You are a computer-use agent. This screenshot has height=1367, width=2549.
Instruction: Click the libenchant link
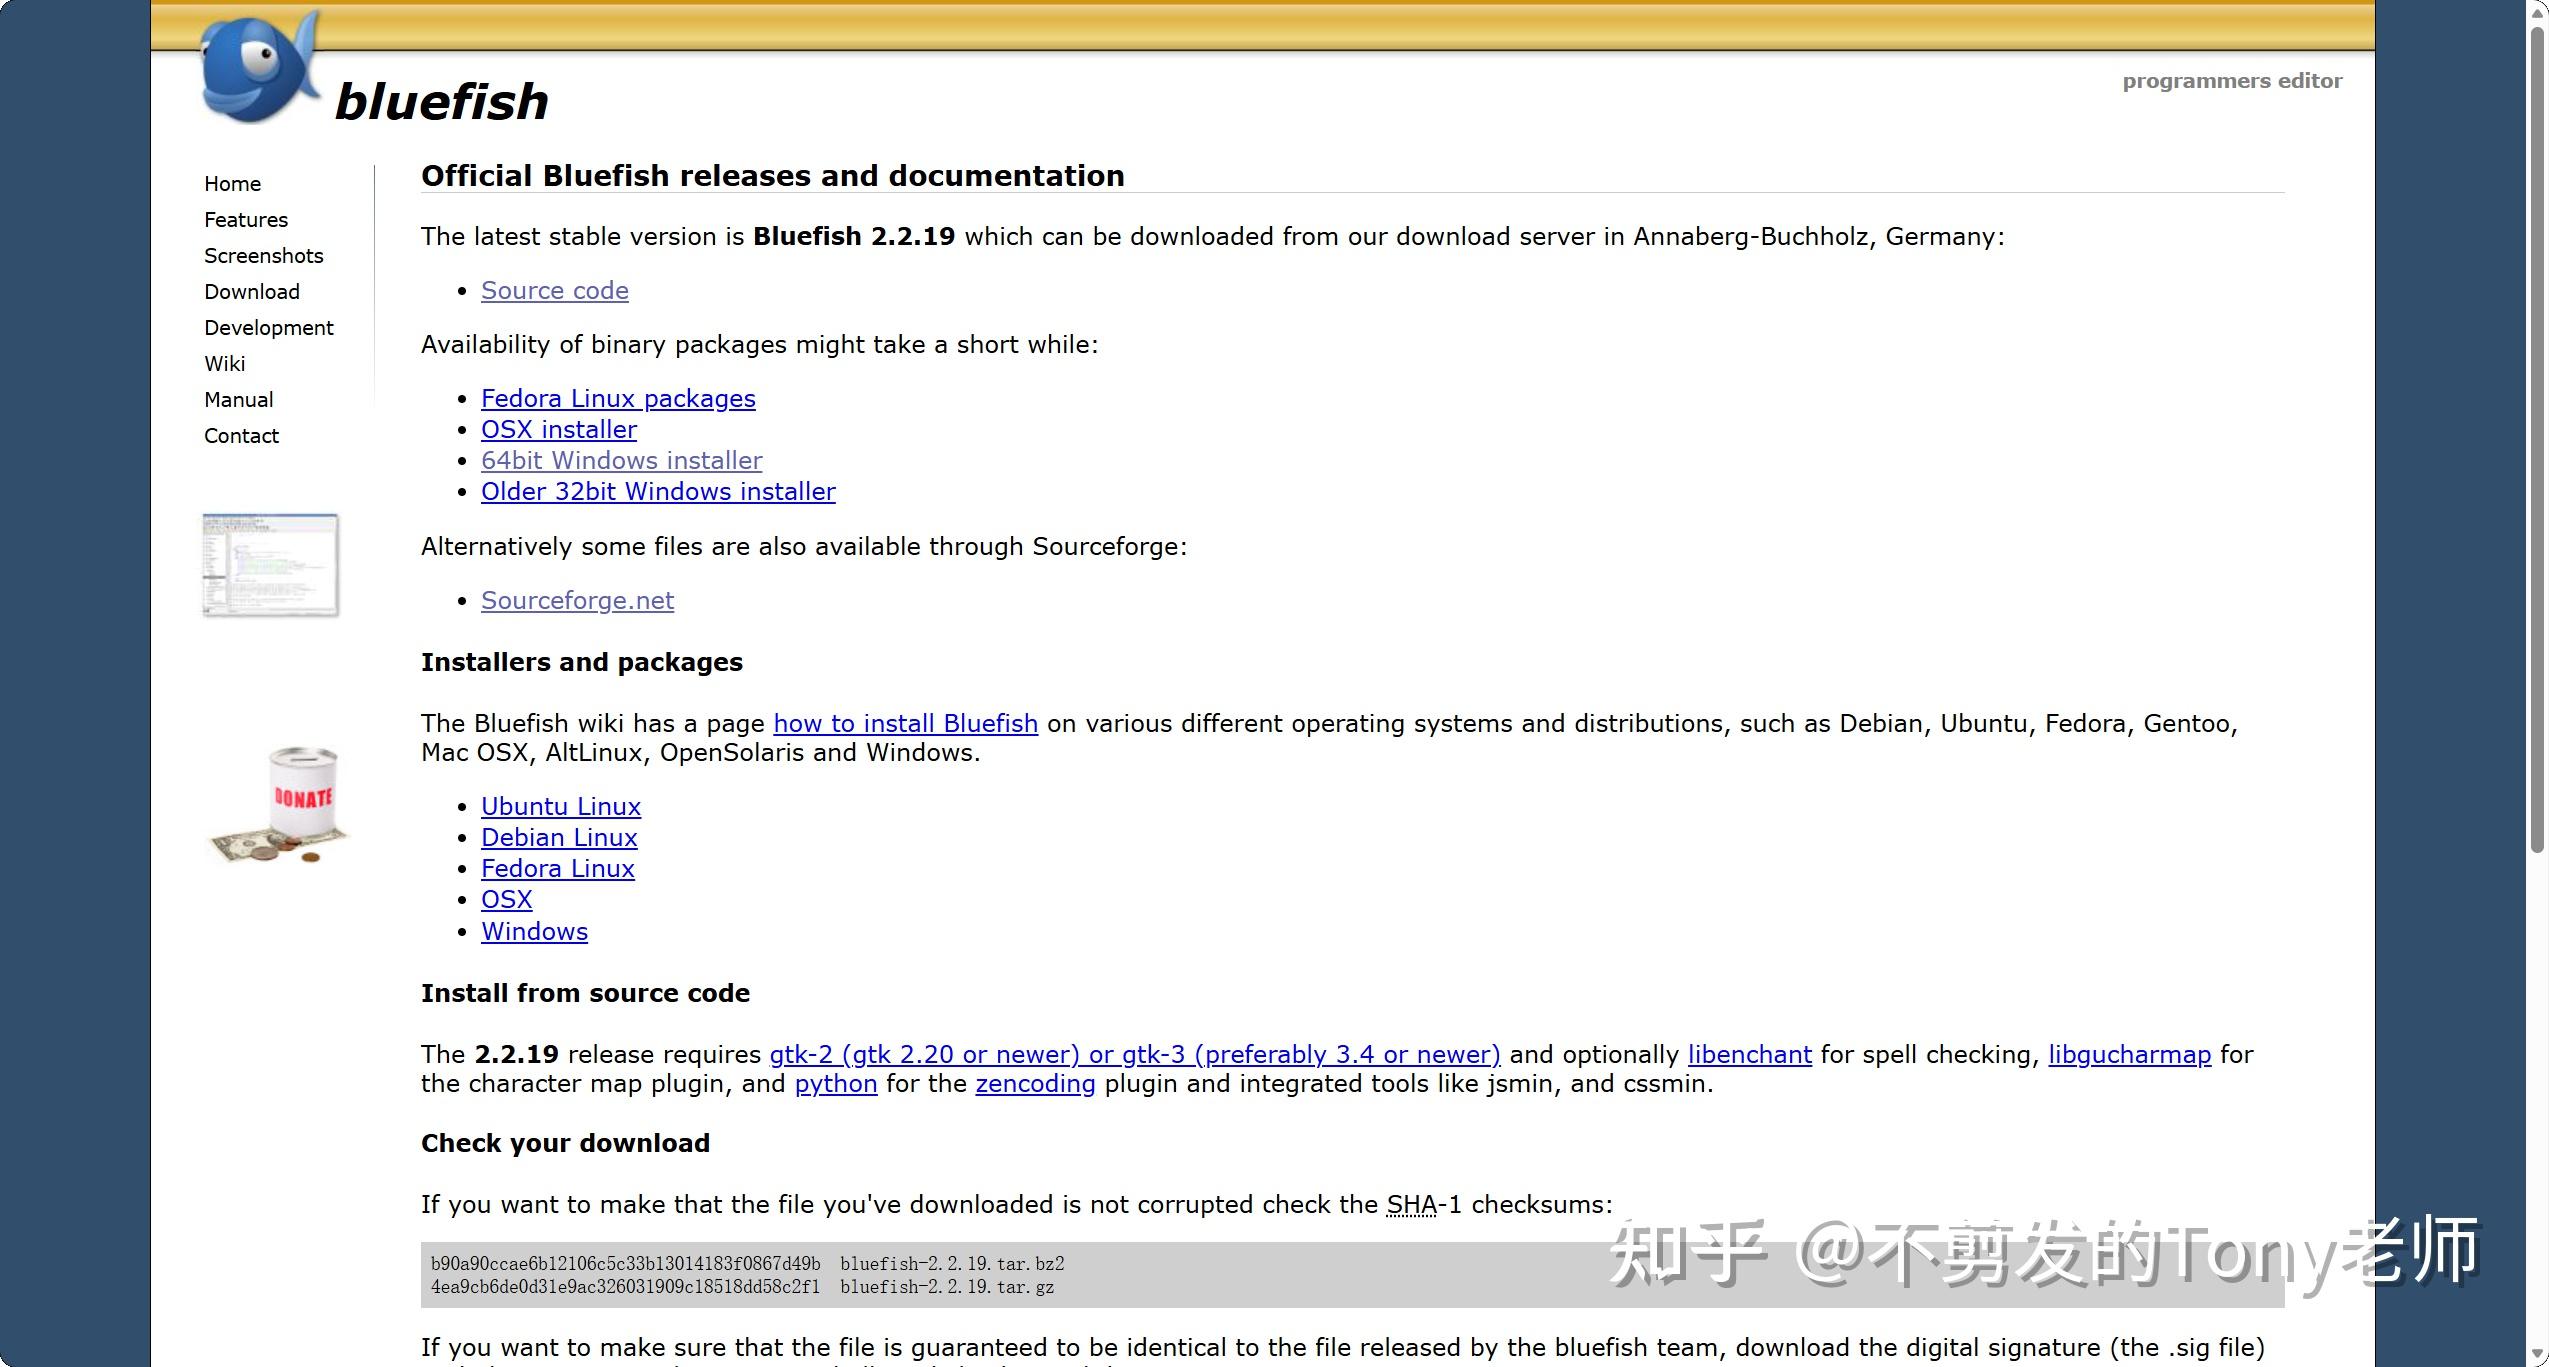coord(1750,1055)
